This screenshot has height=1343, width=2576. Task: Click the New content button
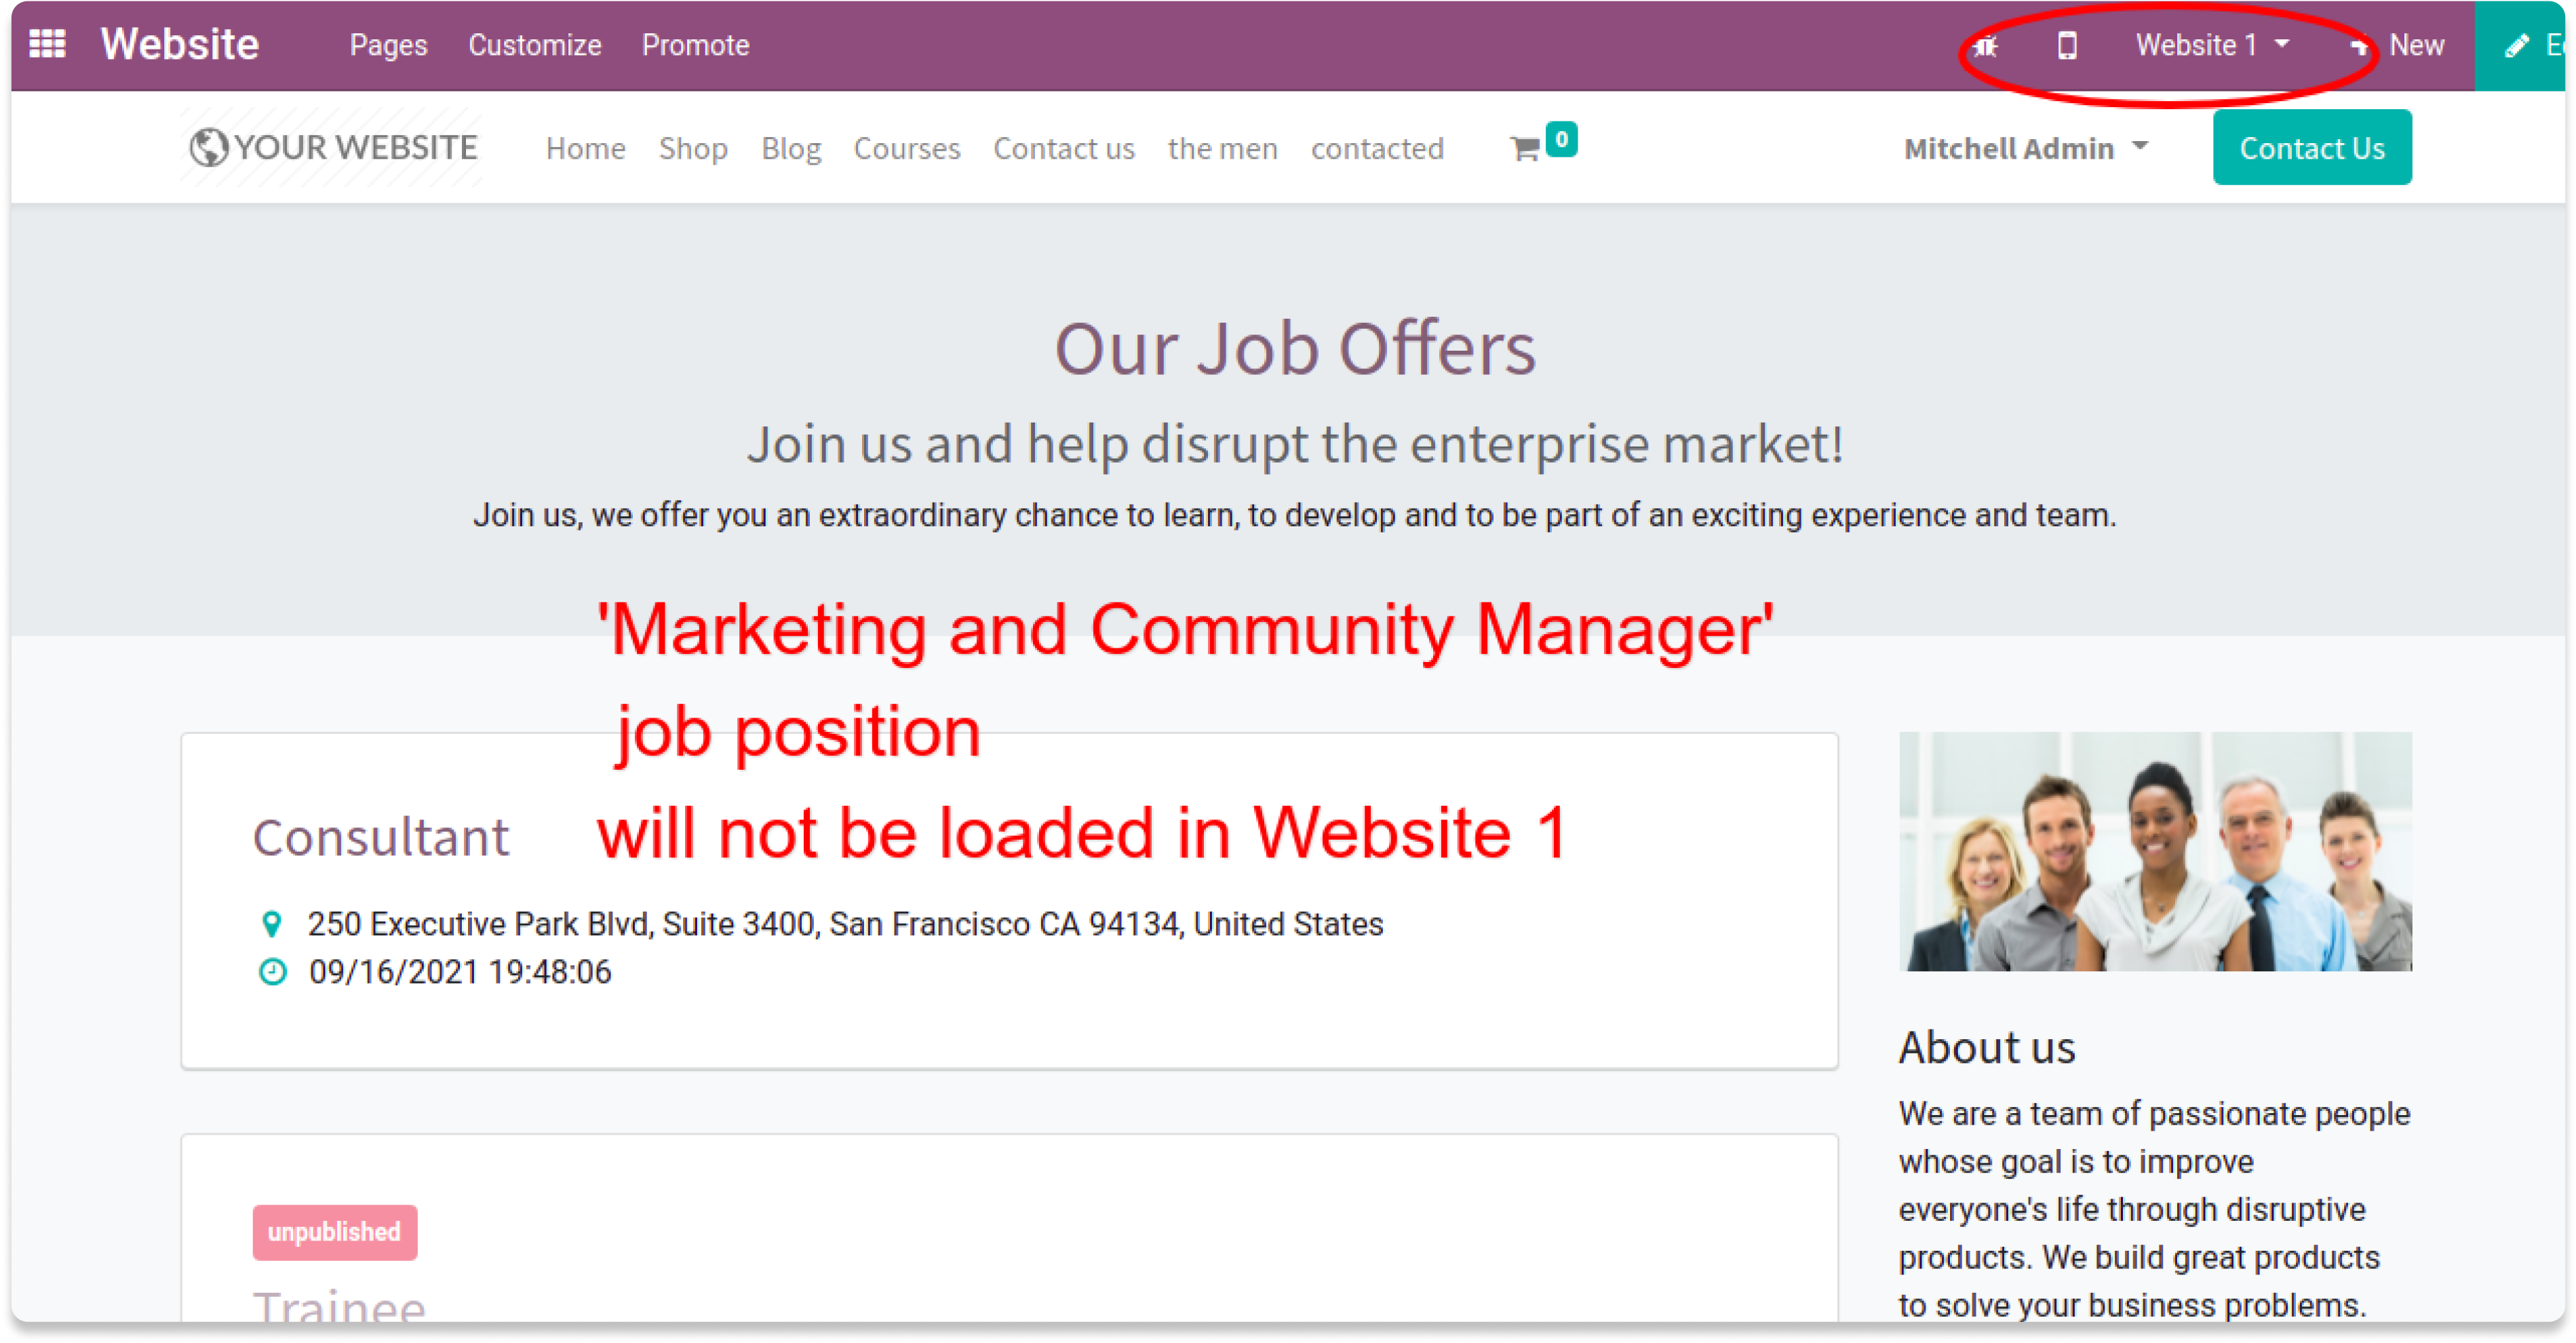[2397, 45]
